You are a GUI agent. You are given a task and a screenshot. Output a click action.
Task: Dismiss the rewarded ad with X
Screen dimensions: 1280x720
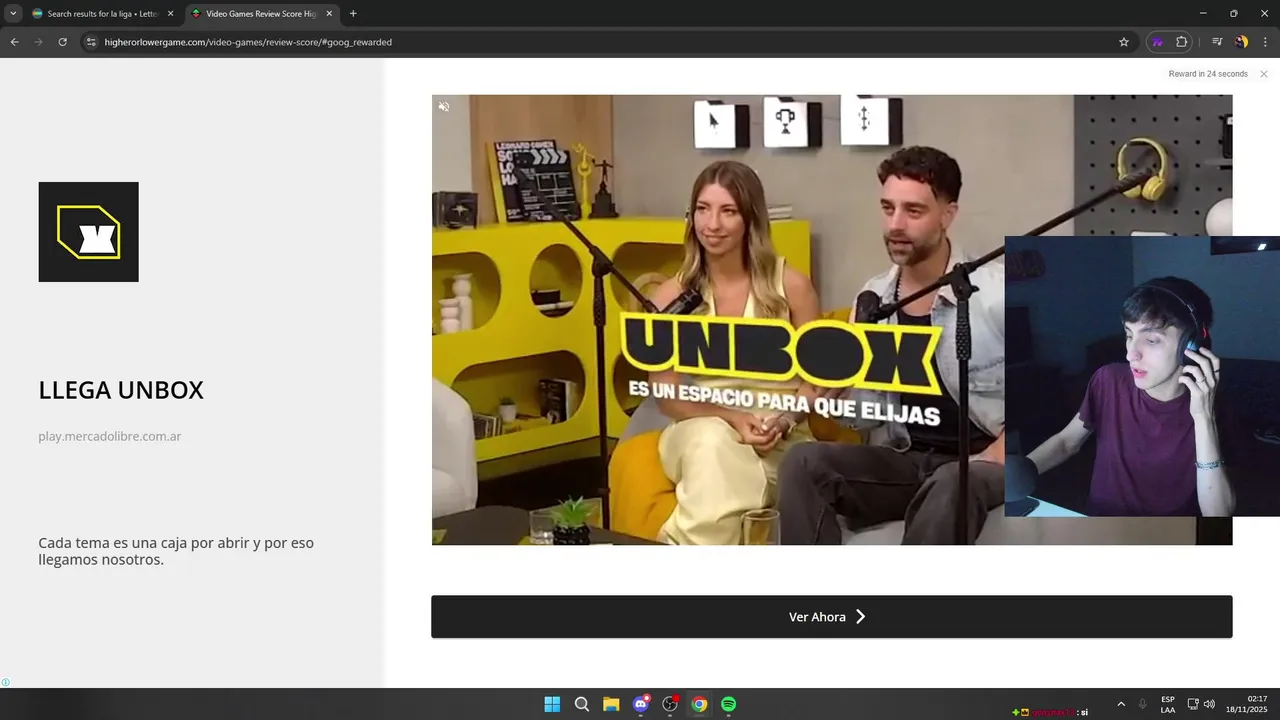[1264, 74]
